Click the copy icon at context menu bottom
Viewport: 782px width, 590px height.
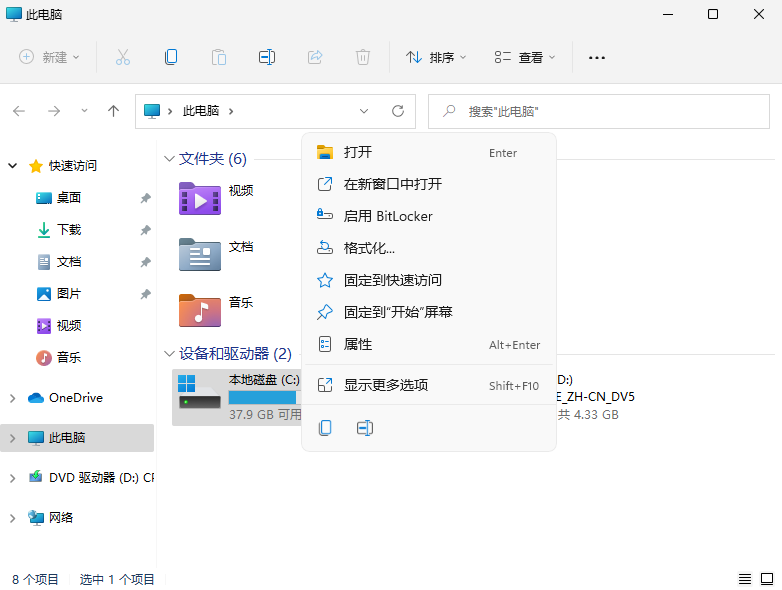325,428
